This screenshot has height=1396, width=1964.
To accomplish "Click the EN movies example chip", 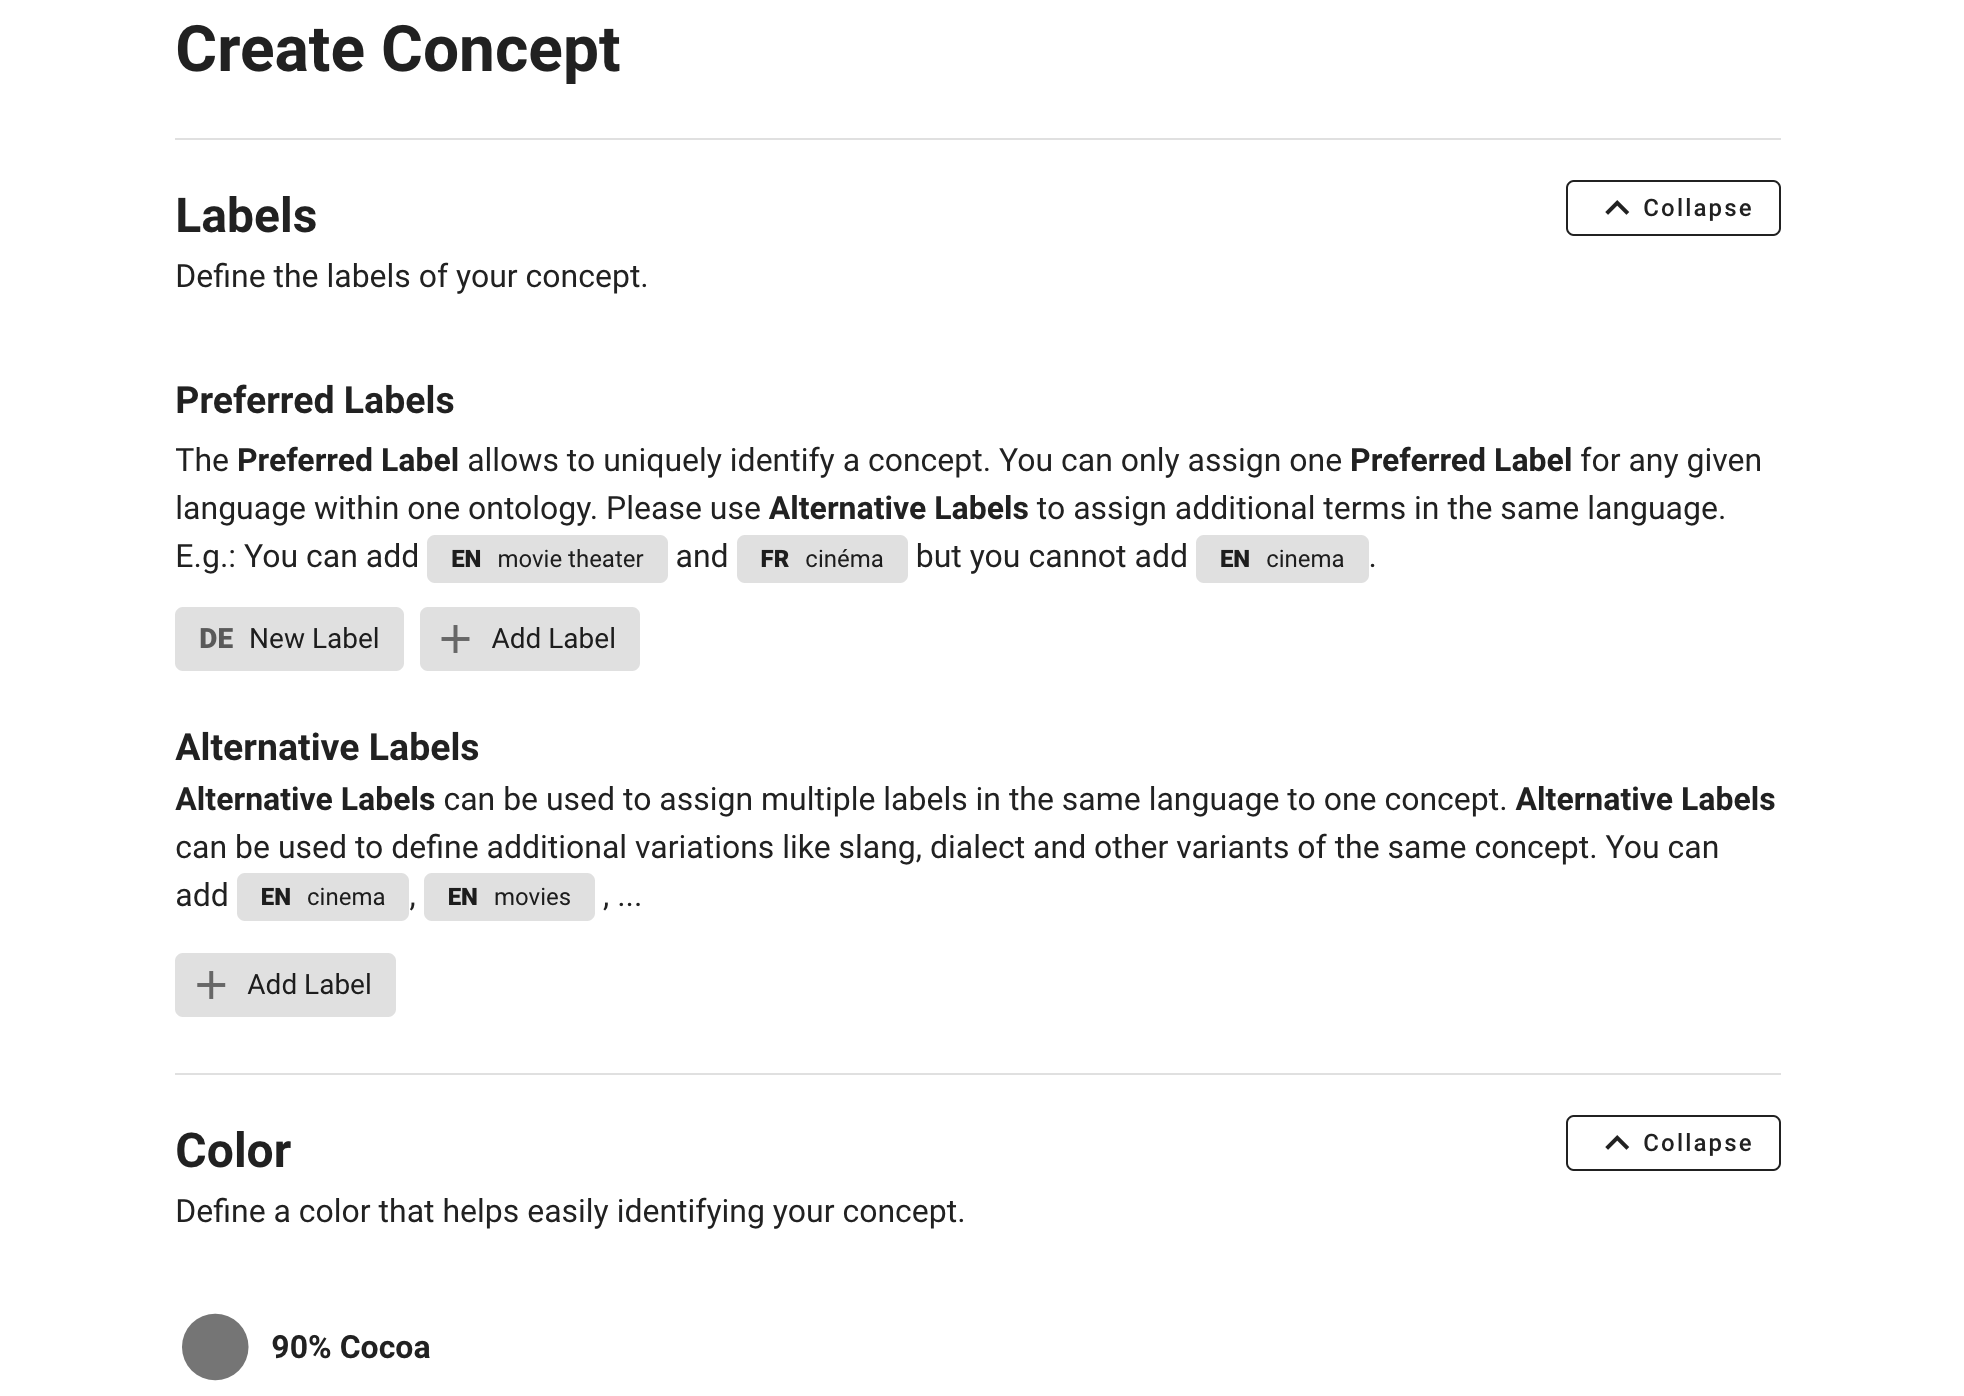I will [x=509, y=897].
